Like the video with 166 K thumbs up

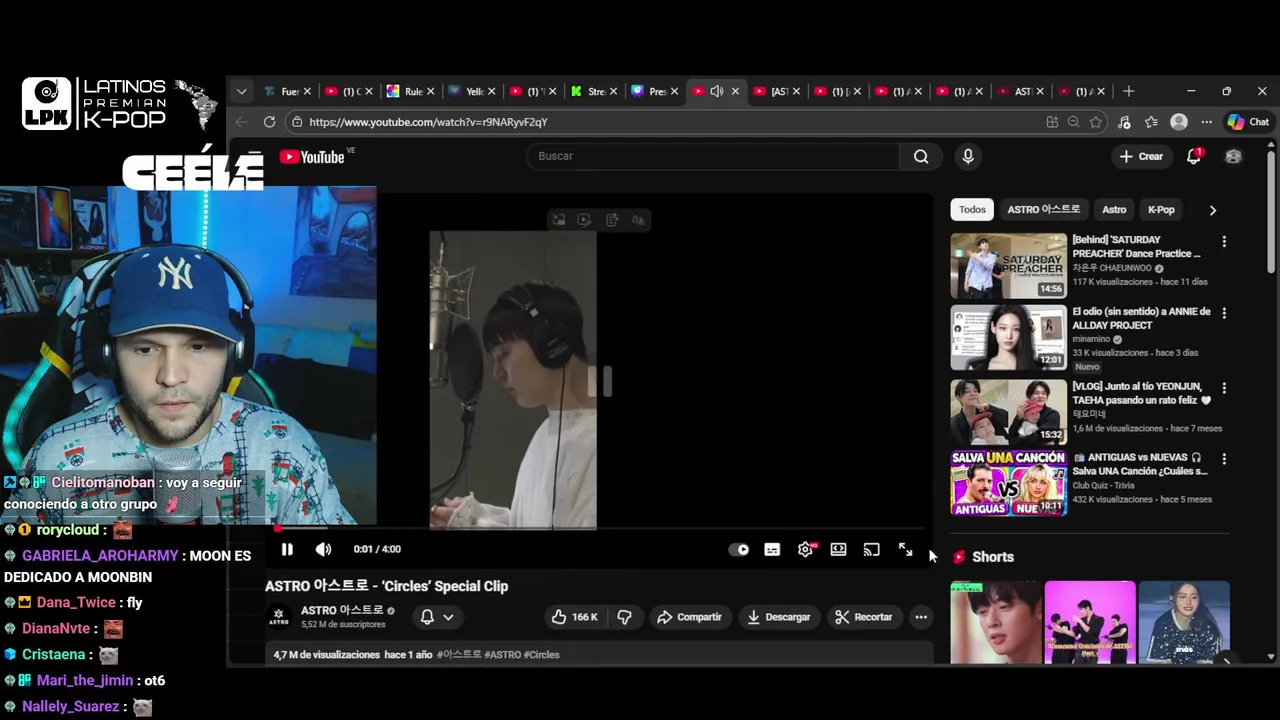574,617
